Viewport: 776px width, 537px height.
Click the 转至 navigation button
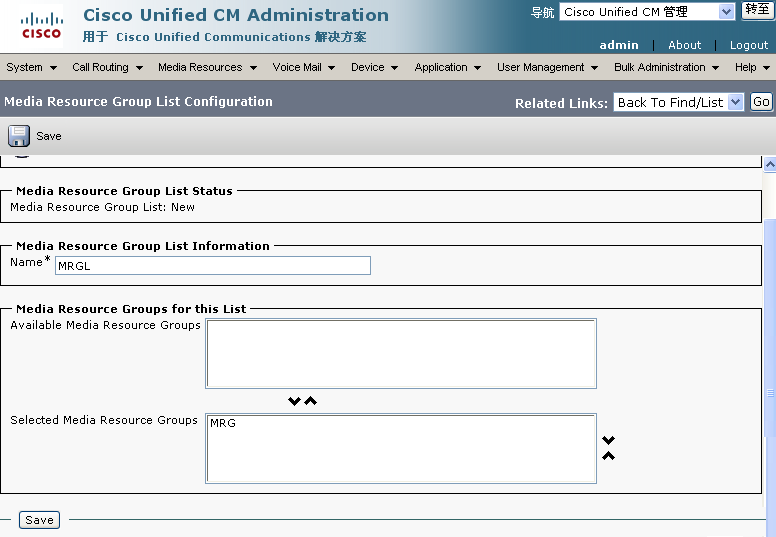(757, 10)
